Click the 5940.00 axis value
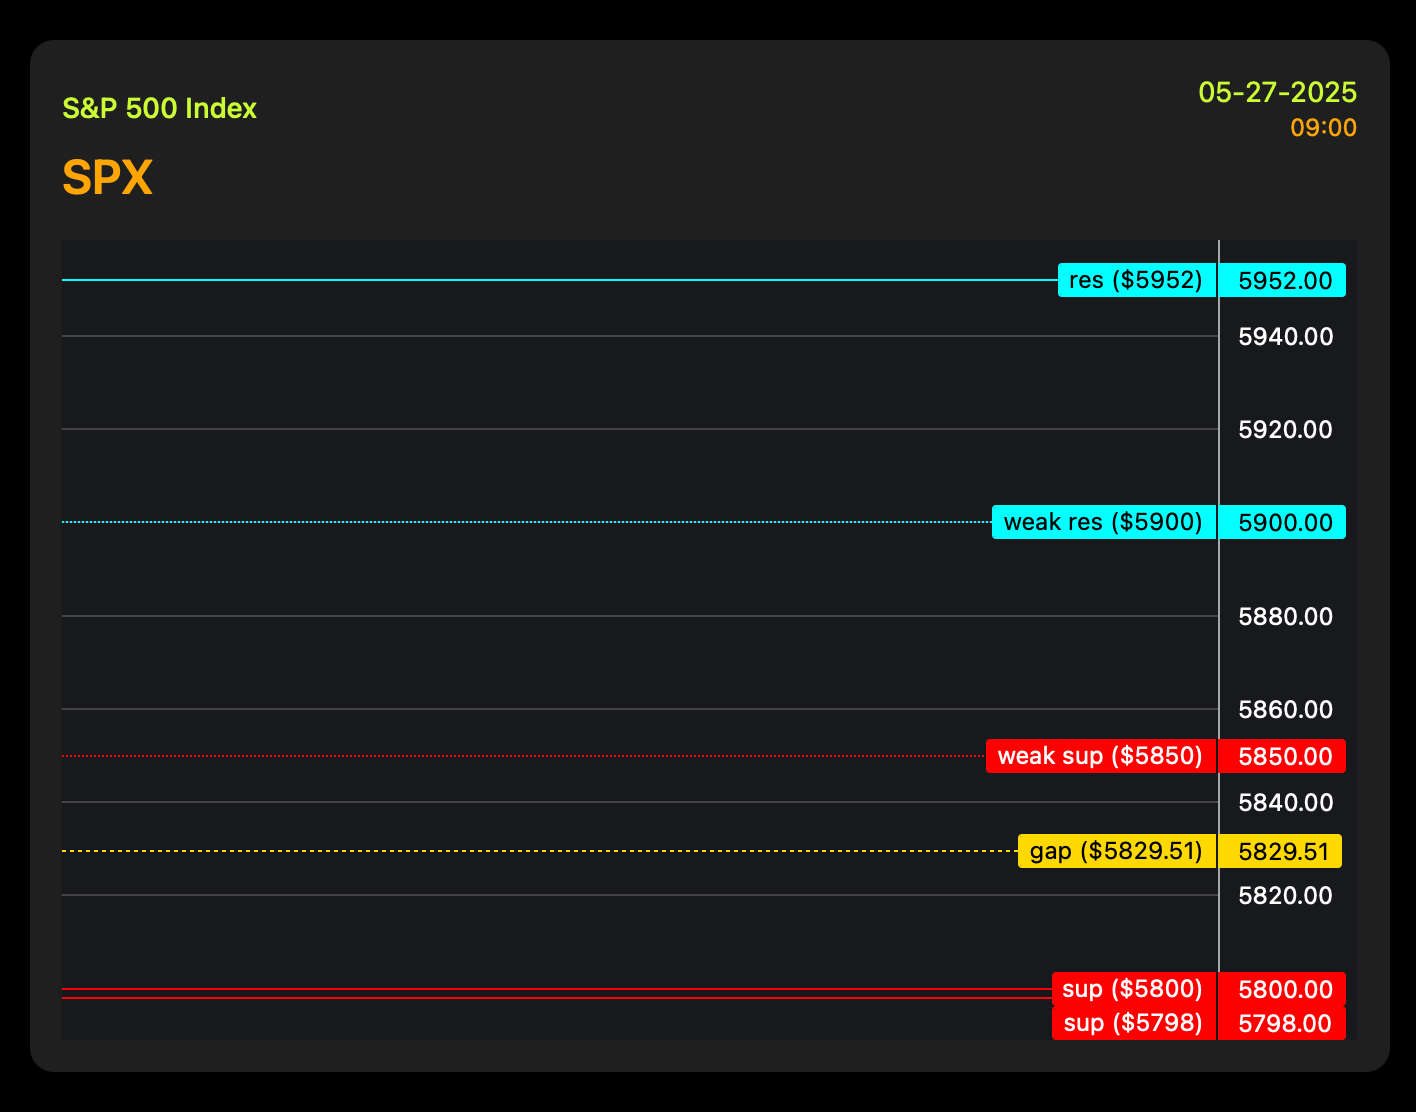1416x1112 pixels. pyautogui.click(x=1286, y=336)
